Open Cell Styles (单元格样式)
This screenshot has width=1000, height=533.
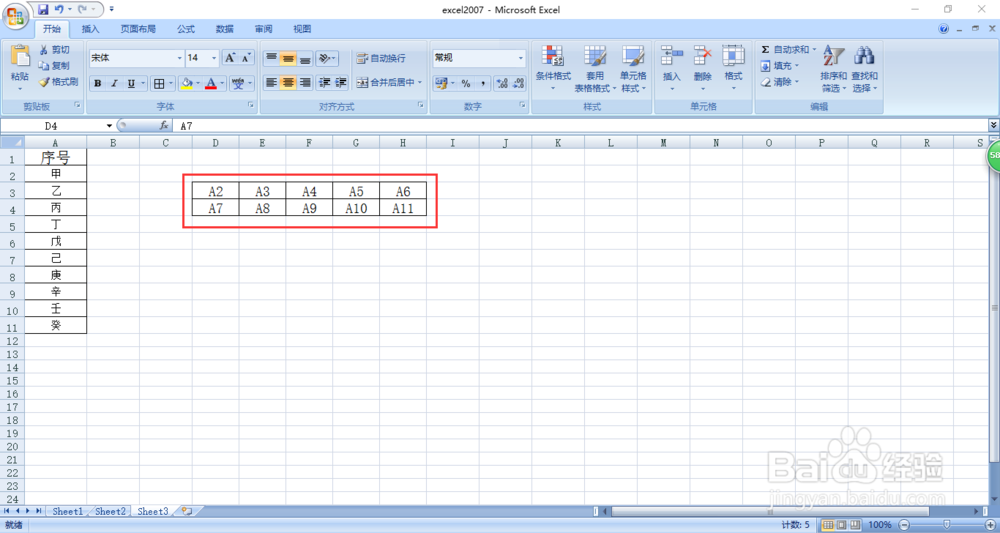pyautogui.click(x=633, y=69)
